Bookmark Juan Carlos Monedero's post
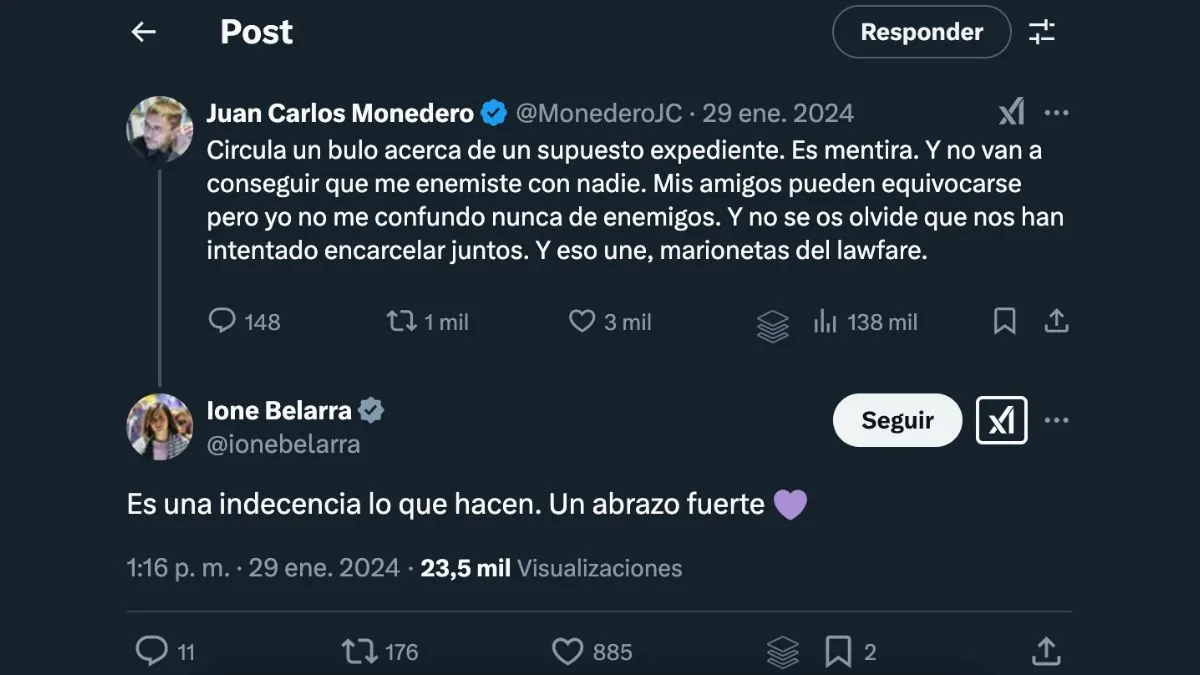This screenshot has height=675, width=1200. click(1005, 321)
